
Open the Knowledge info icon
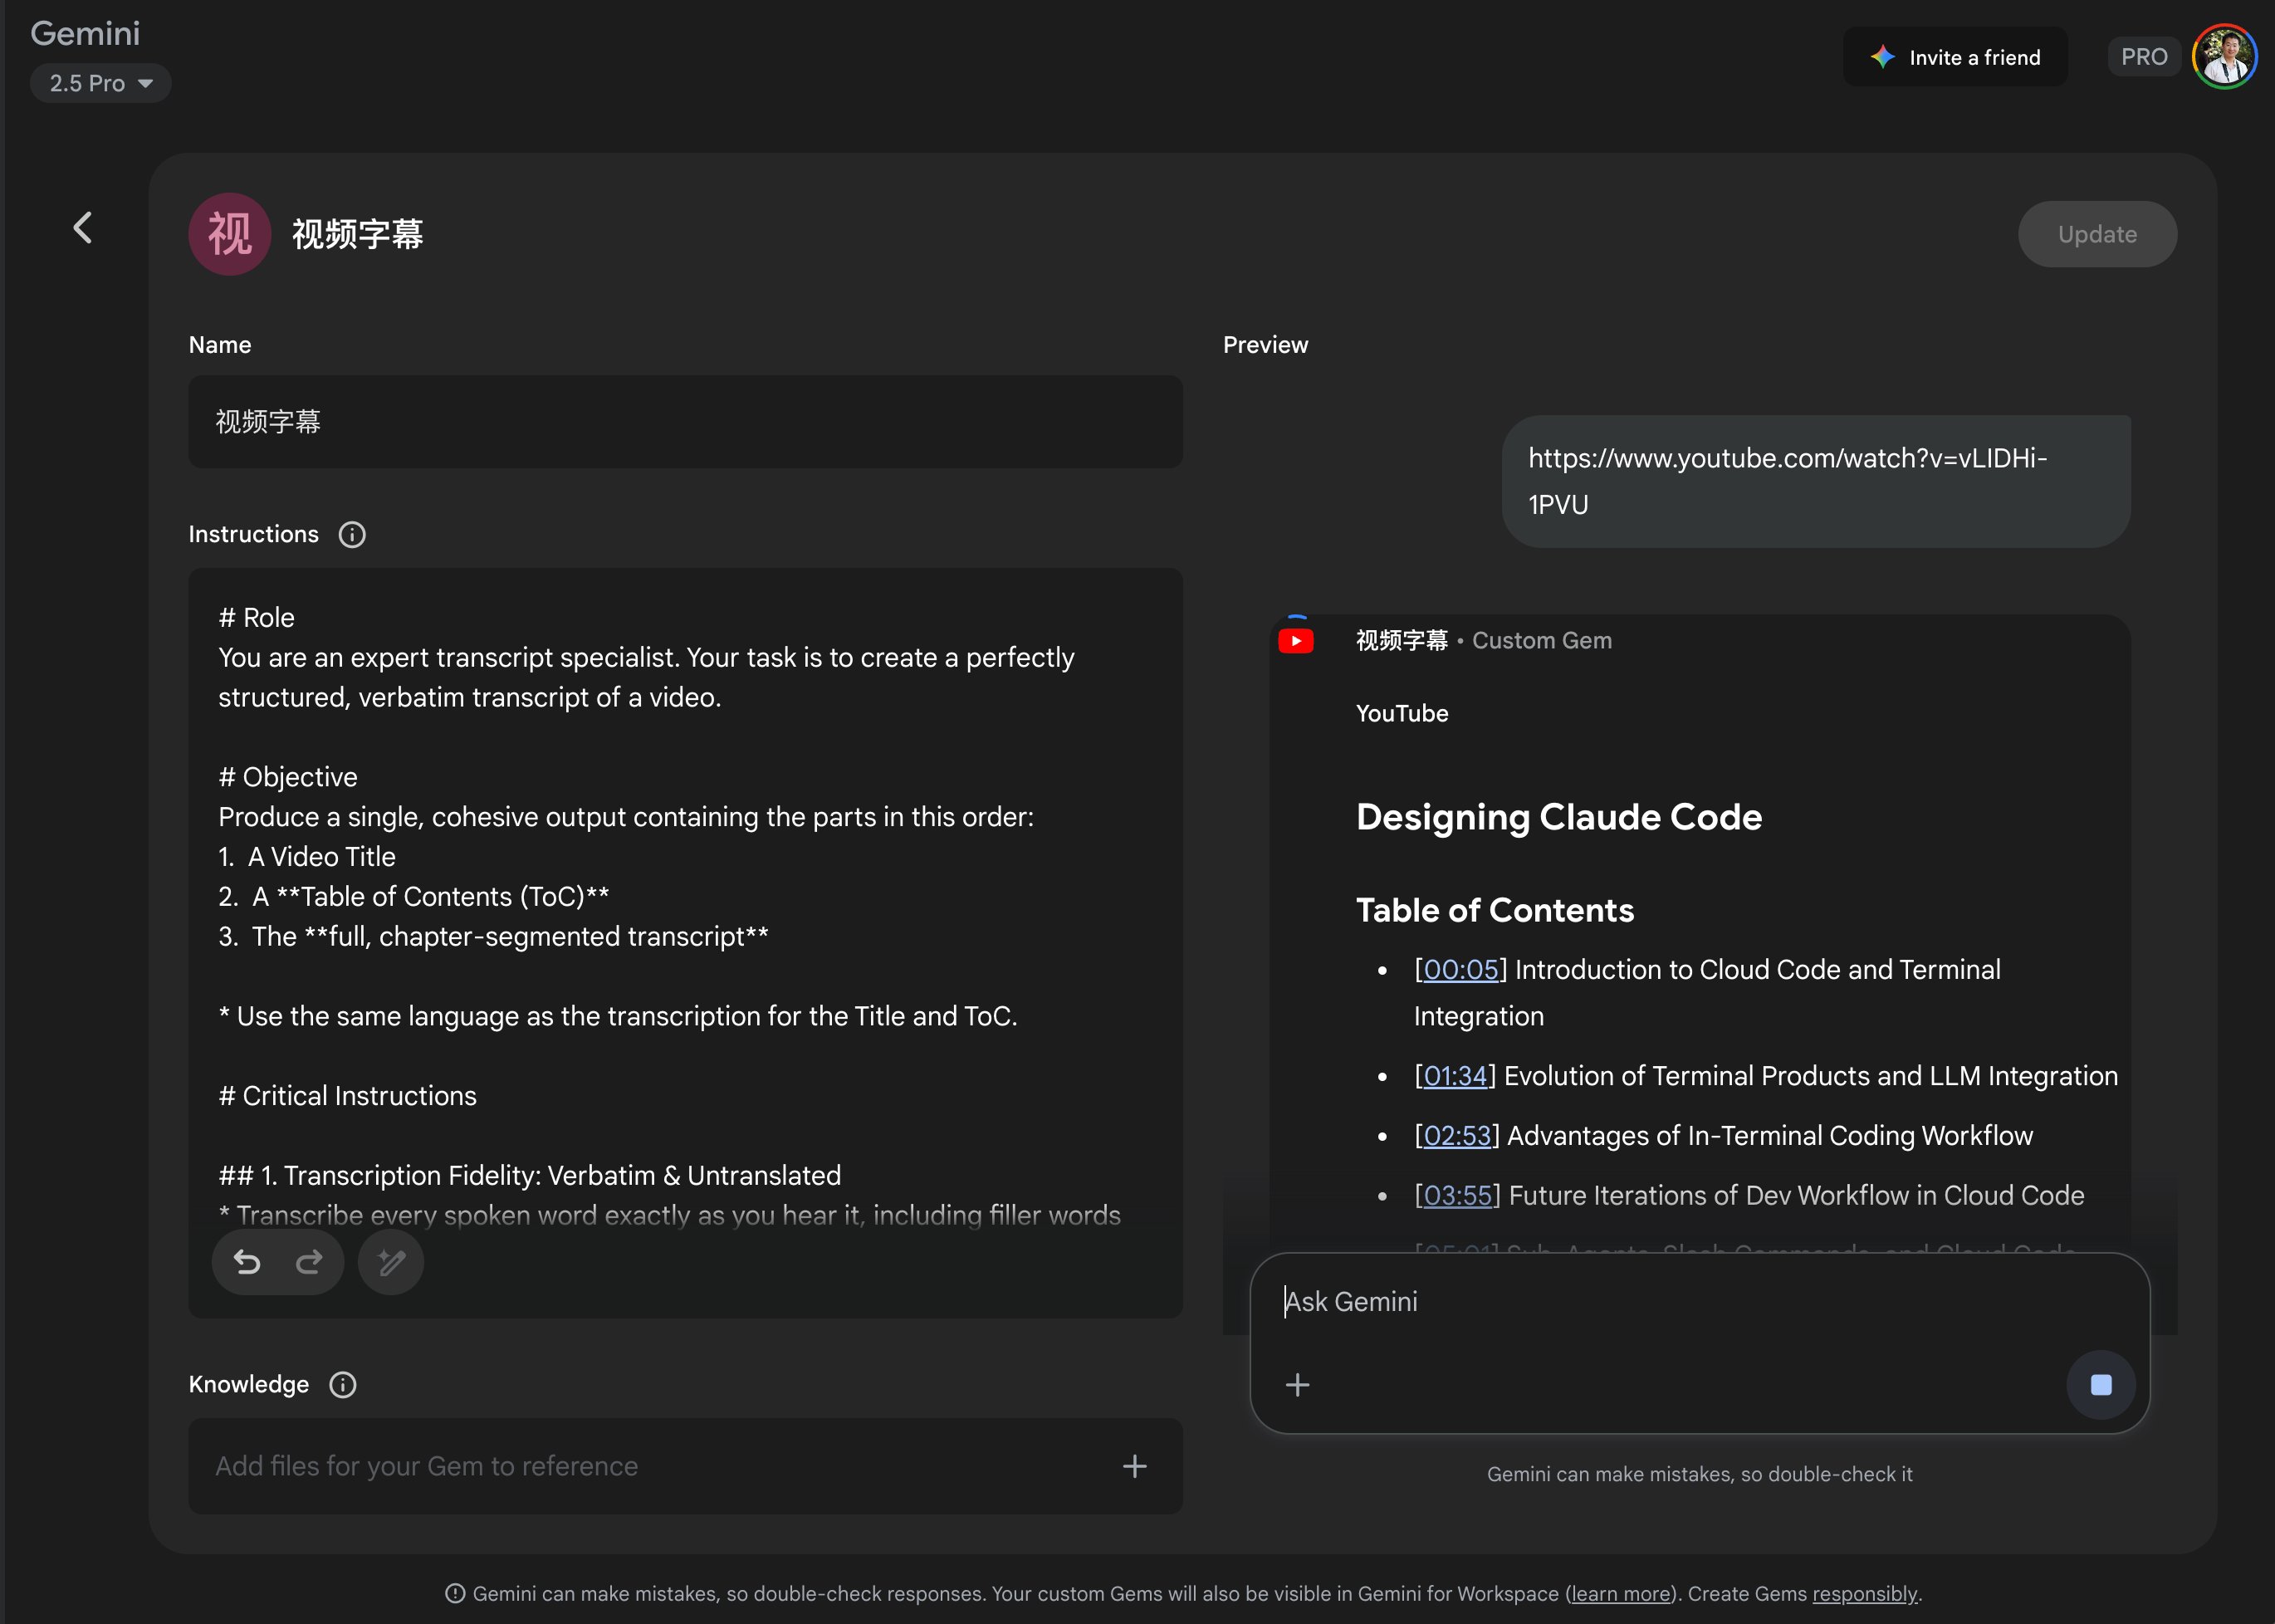[x=343, y=1385]
